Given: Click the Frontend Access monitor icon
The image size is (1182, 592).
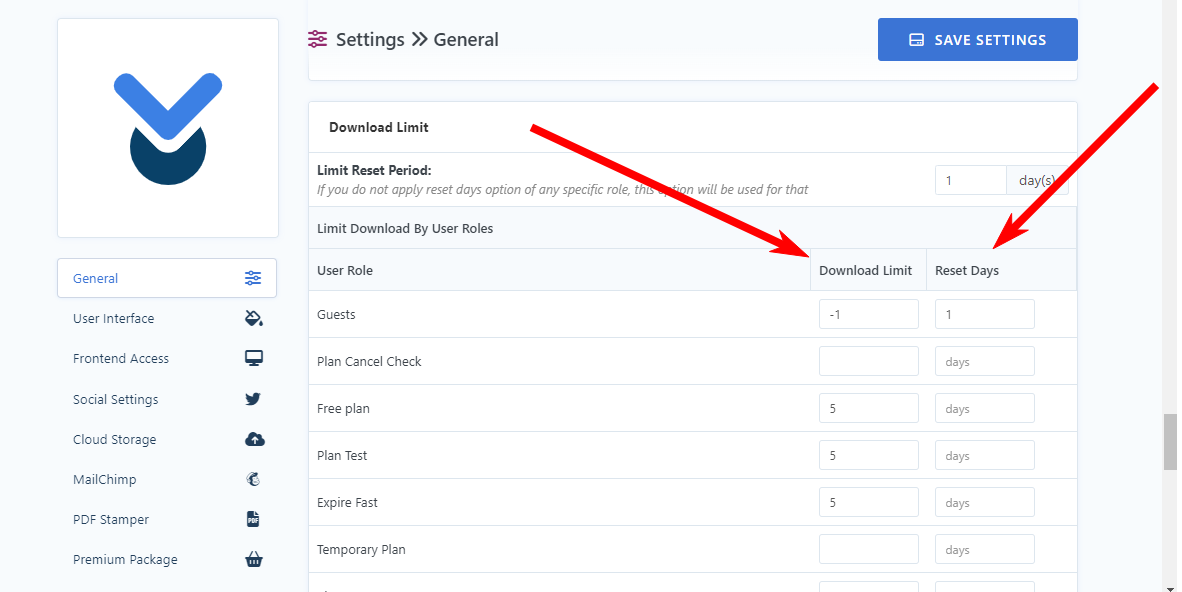Looking at the screenshot, I should point(254,358).
